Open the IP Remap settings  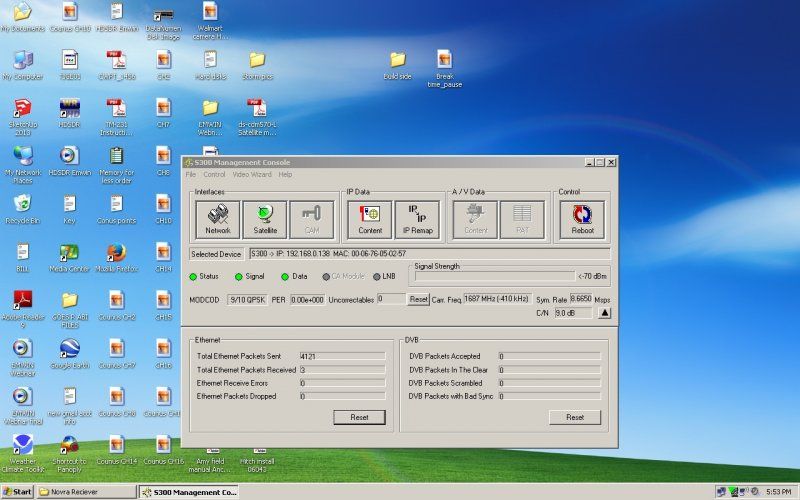417,220
